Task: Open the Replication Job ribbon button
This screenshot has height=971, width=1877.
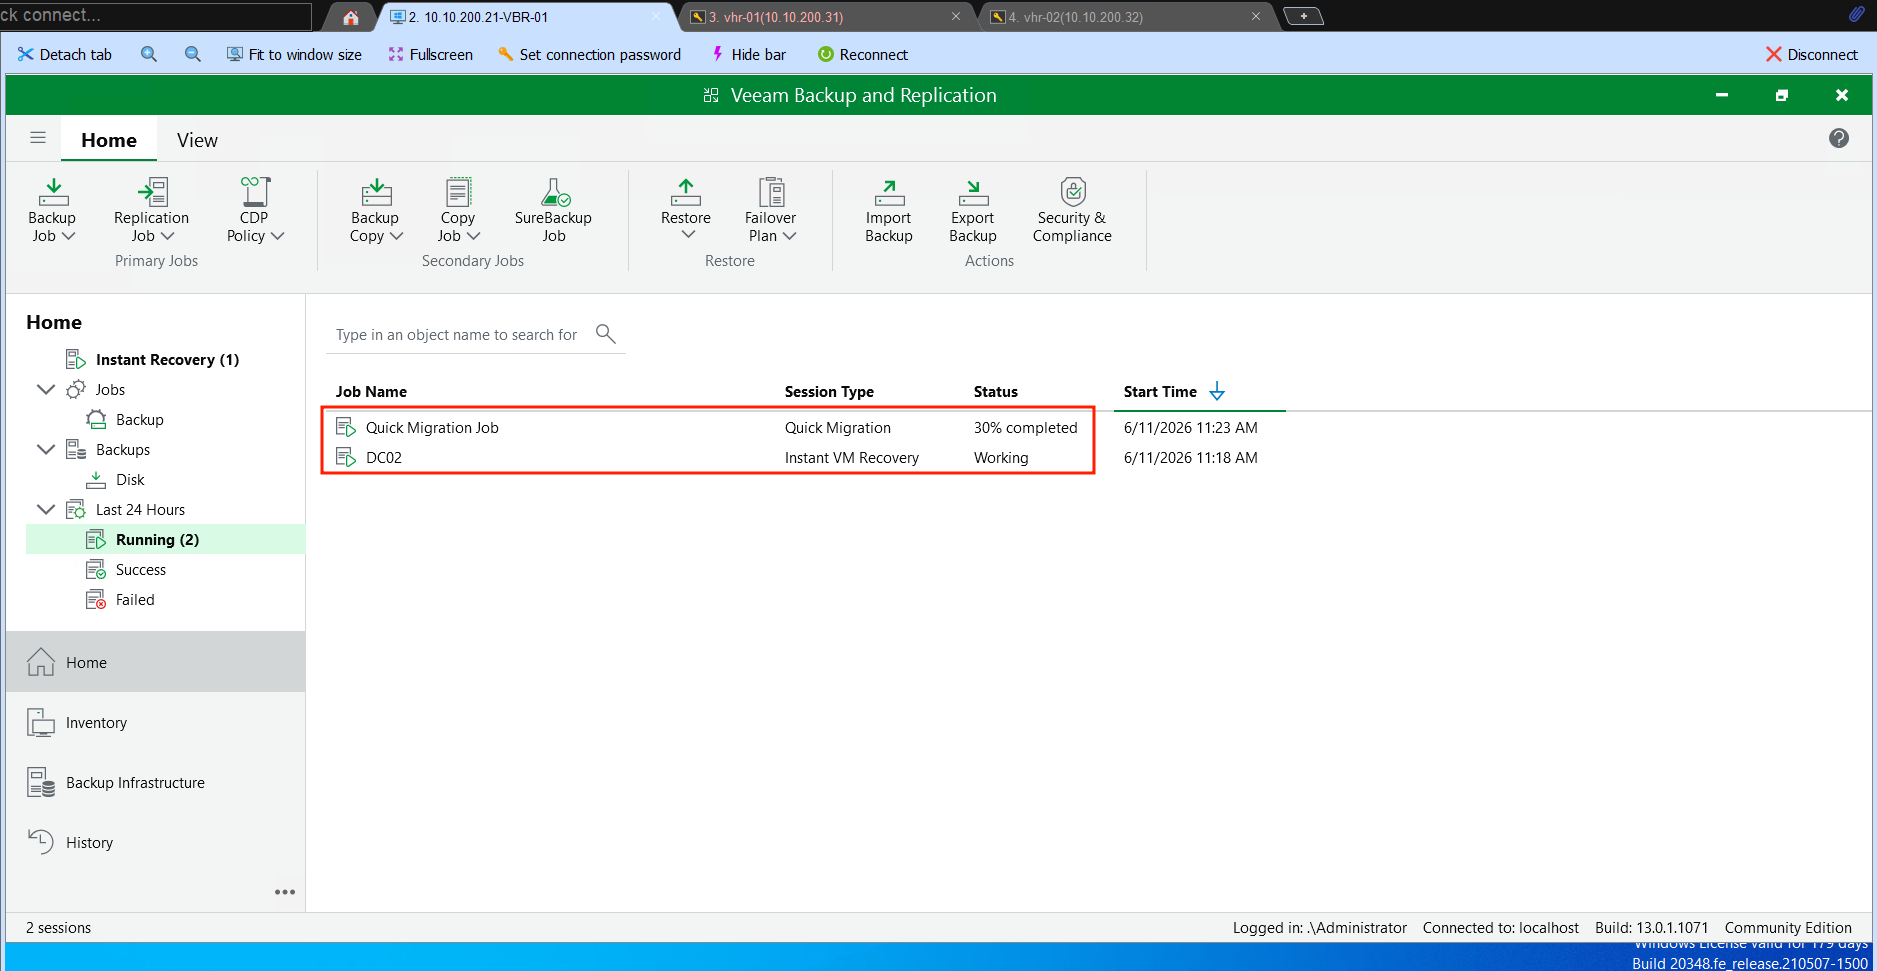Action: 151,210
